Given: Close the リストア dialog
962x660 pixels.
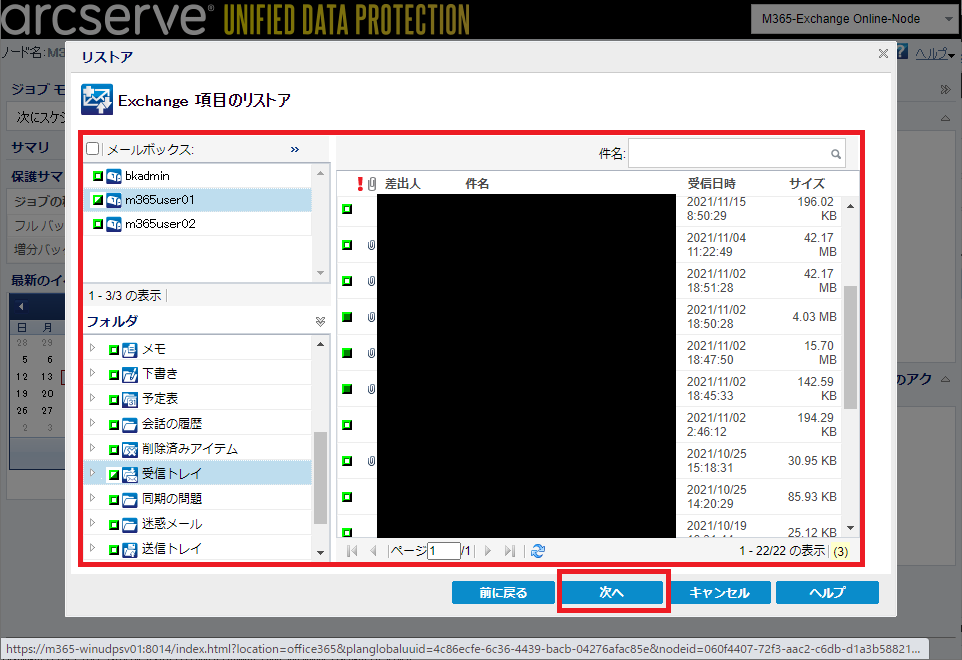Looking at the screenshot, I should [x=883, y=53].
